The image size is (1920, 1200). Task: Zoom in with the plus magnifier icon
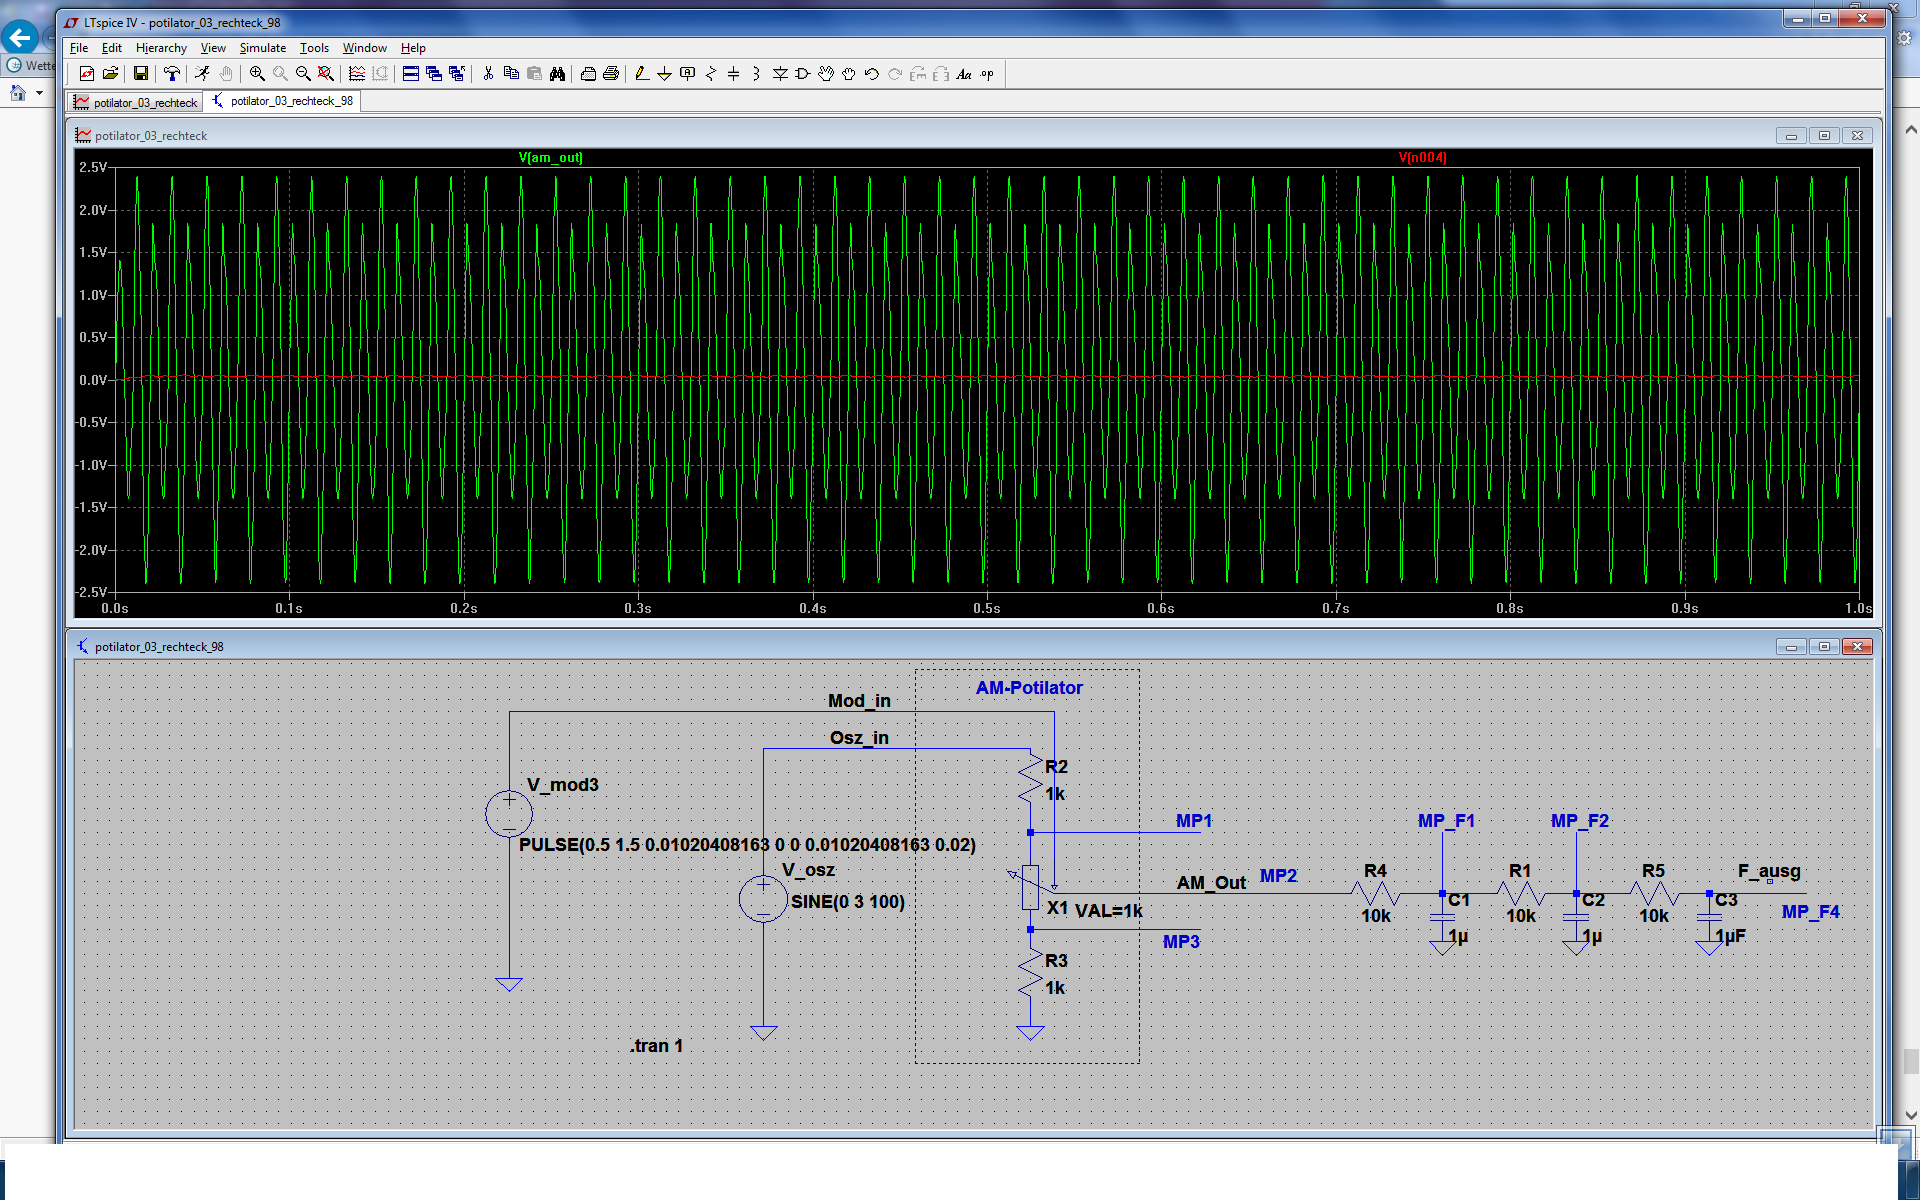tap(257, 74)
